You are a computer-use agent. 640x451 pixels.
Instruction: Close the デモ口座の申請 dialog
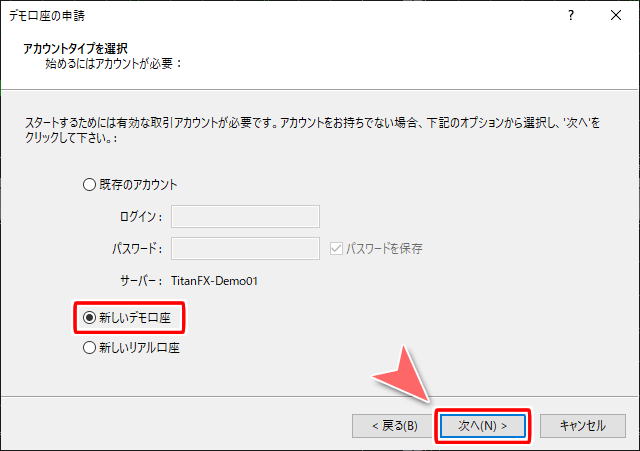(x=616, y=16)
